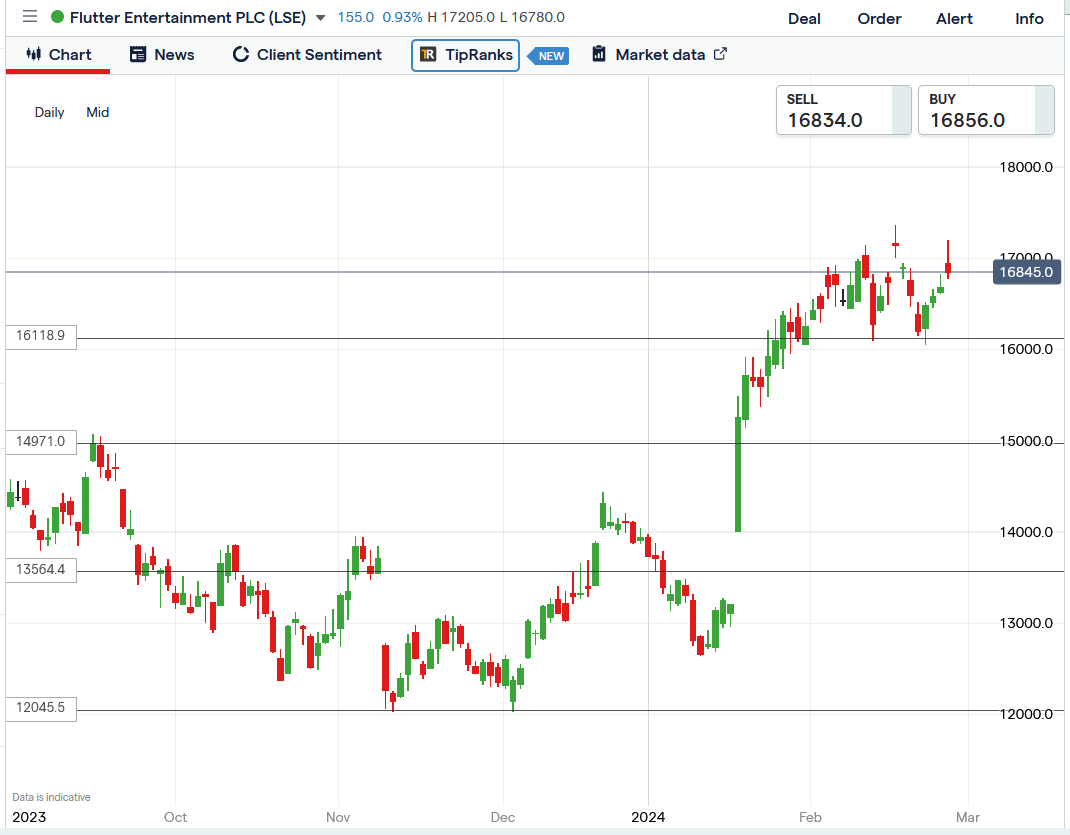This screenshot has height=835, width=1070.
Task: Click the 16000.0 price axis label
Action: tap(1026, 349)
